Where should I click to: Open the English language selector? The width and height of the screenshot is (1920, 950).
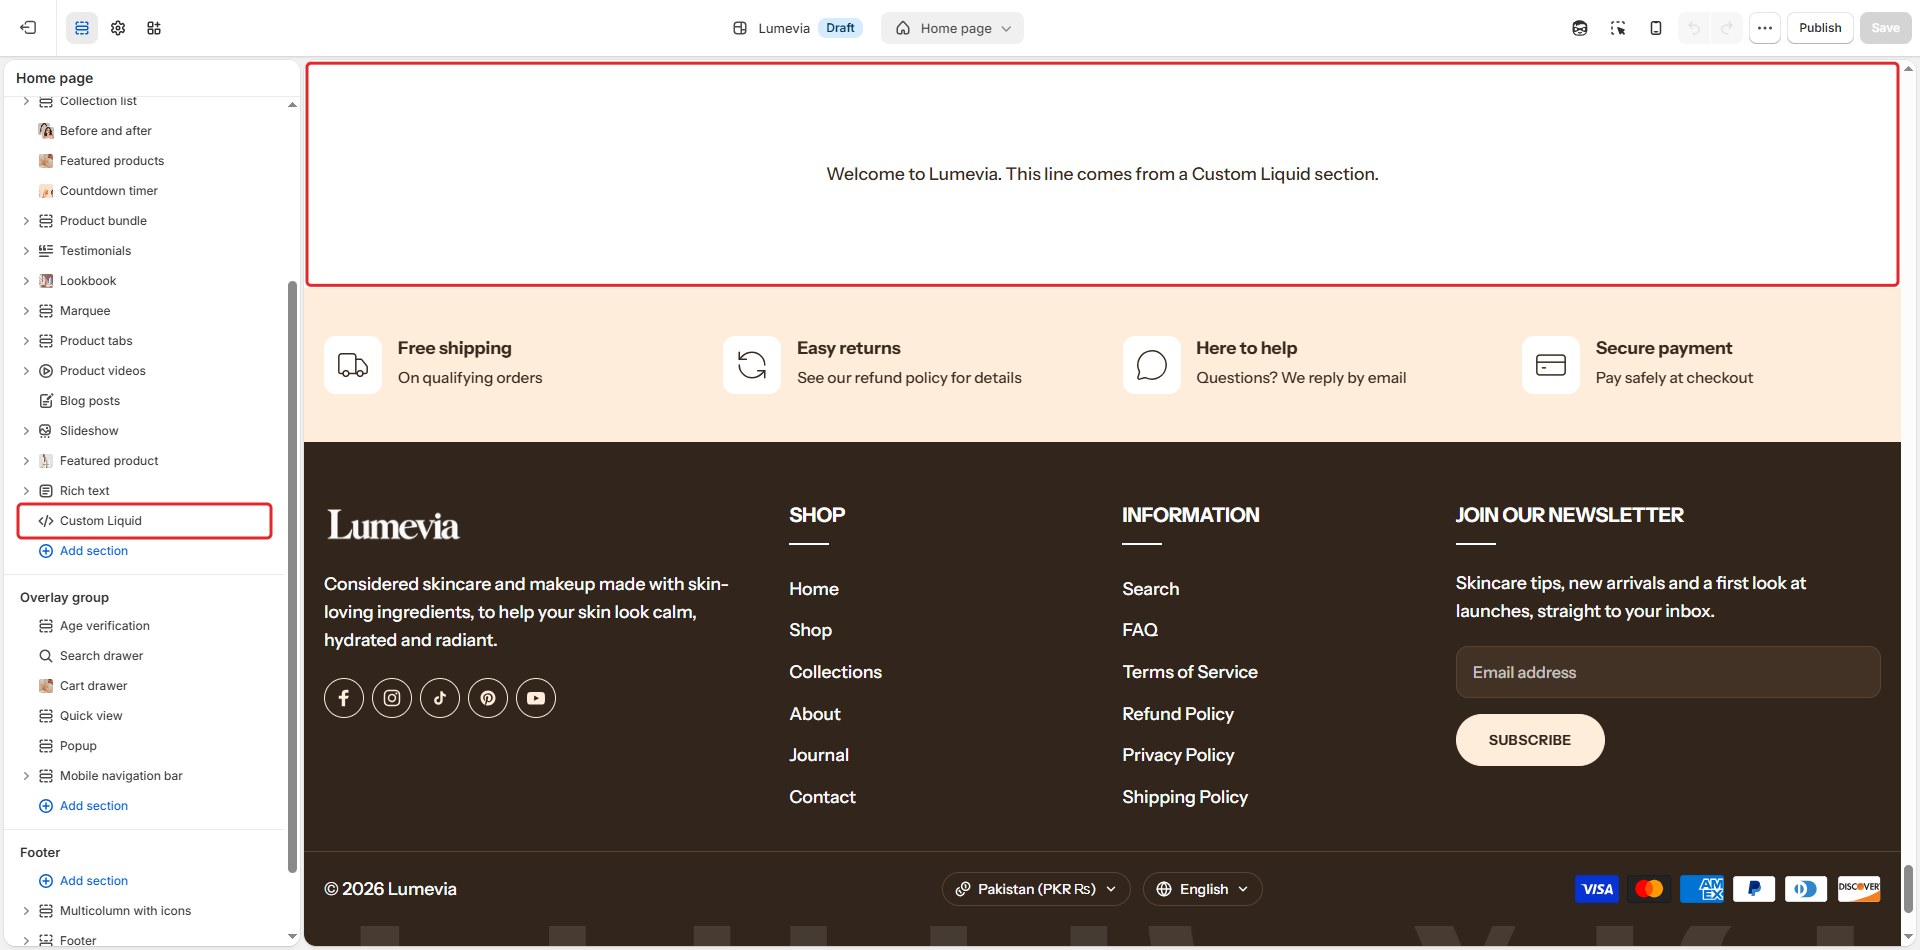[1203, 889]
